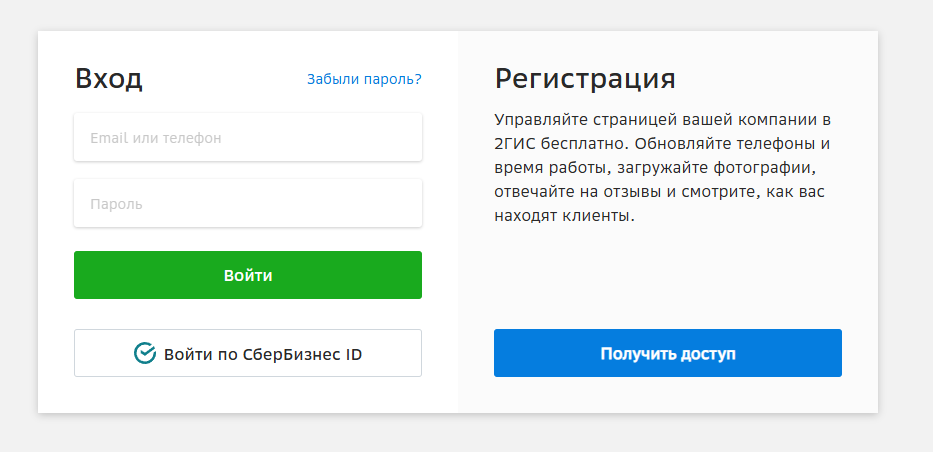Image resolution: width=933 pixels, height=452 pixels.
Task: Submit login with green 'Войти' button
Action: click(248, 275)
